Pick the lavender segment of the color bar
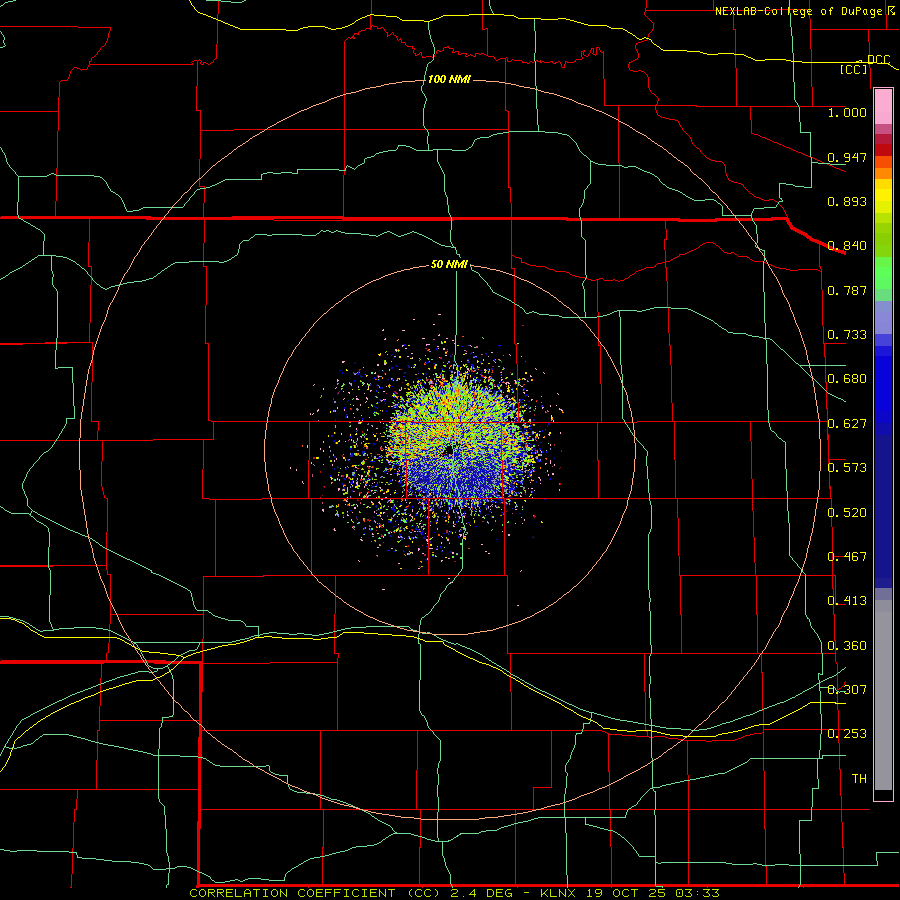The image size is (900, 900). pyautogui.click(x=883, y=317)
